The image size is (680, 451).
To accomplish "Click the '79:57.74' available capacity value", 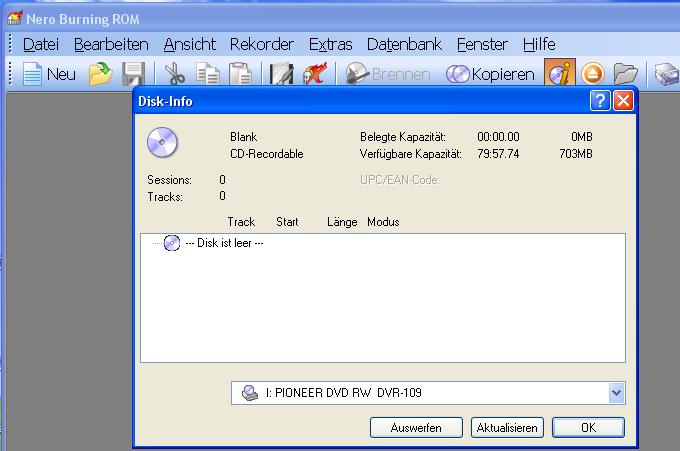I will tap(498, 154).
